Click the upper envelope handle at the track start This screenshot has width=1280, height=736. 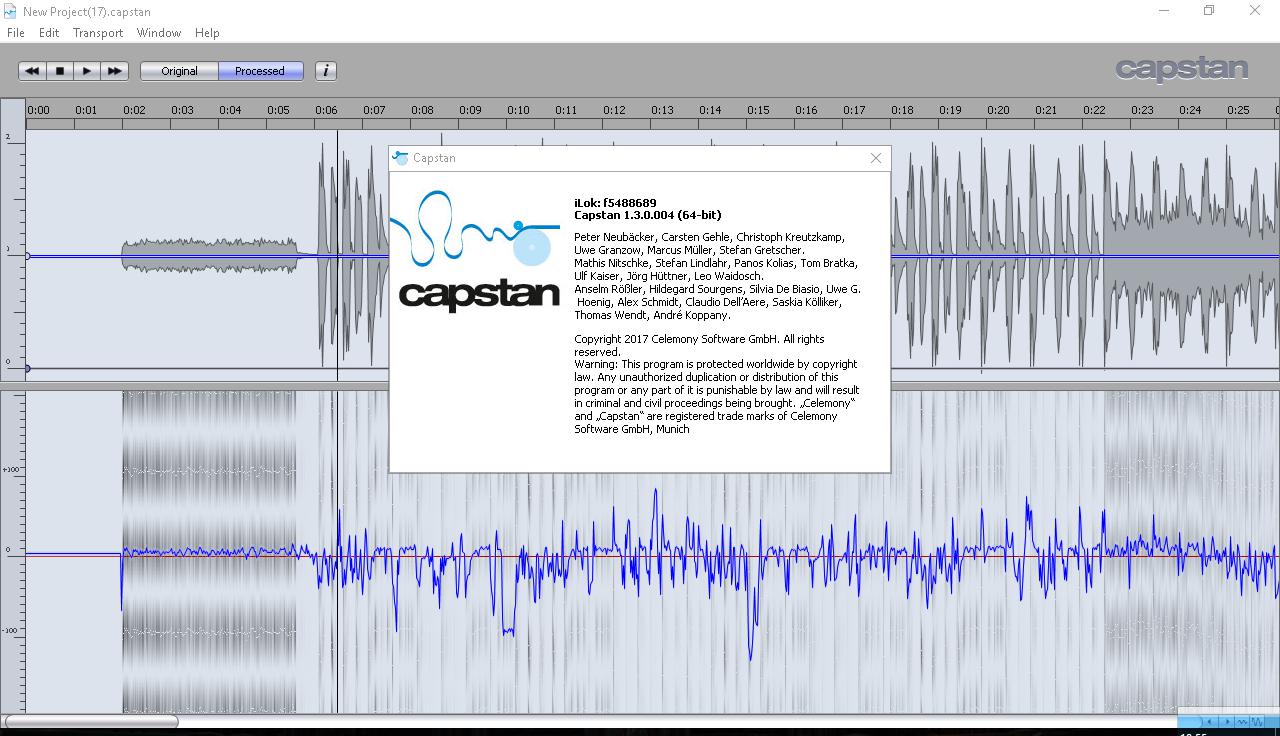point(27,256)
